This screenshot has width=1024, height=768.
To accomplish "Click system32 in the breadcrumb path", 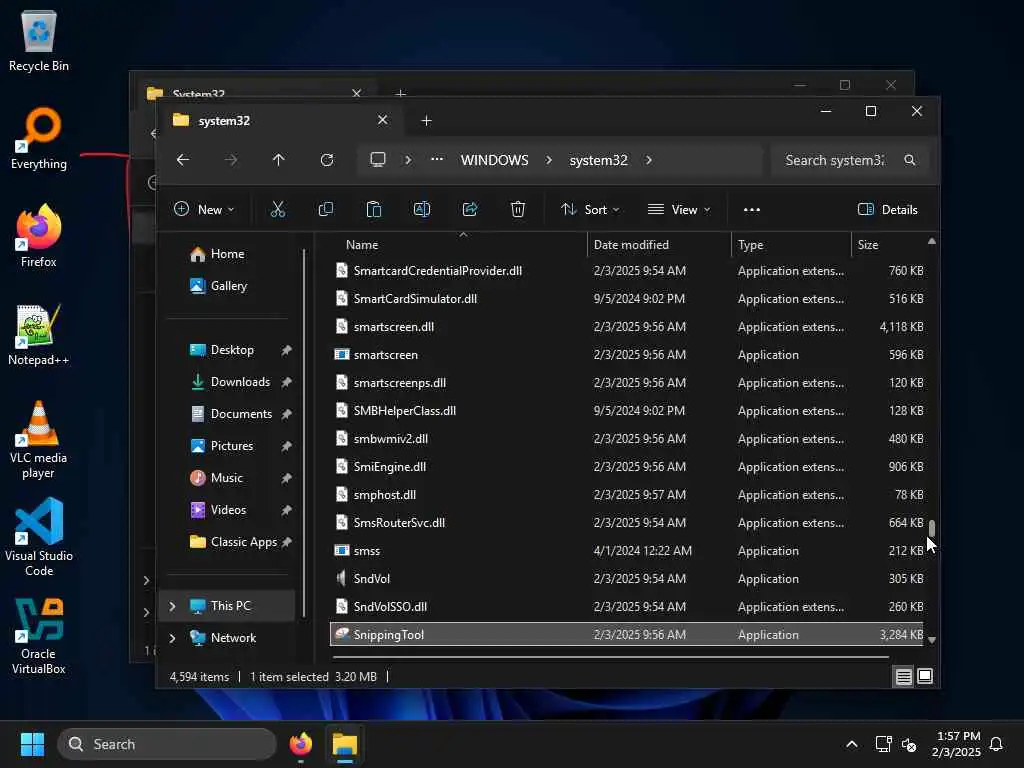I will 598,160.
